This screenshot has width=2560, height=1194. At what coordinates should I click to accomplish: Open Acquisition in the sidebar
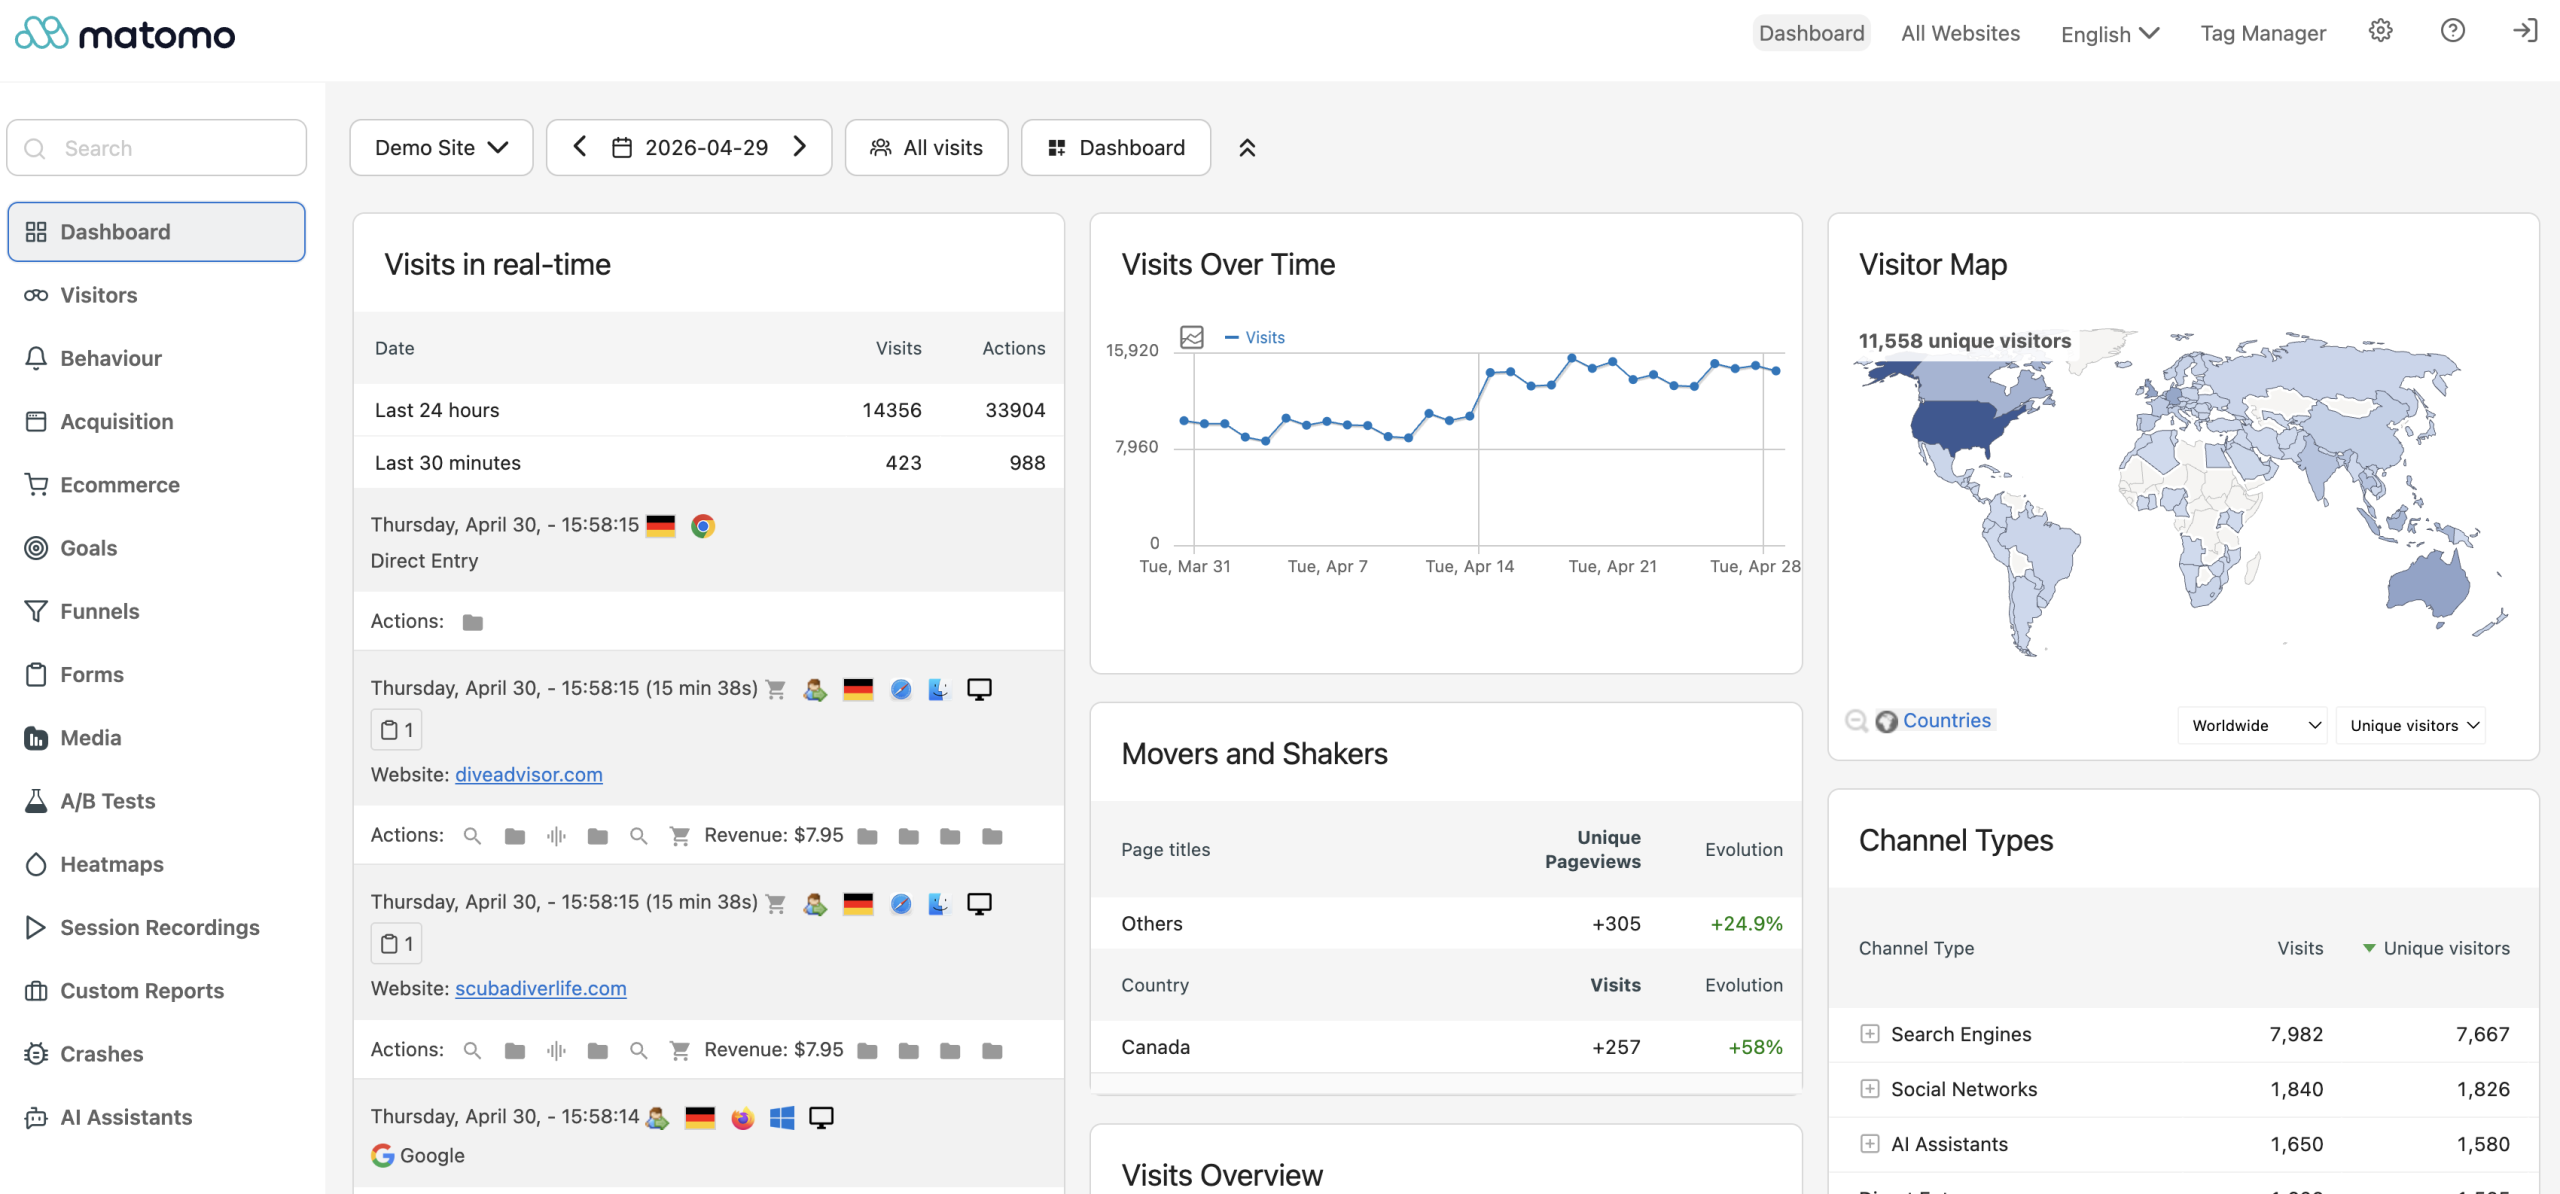[x=157, y=421]
